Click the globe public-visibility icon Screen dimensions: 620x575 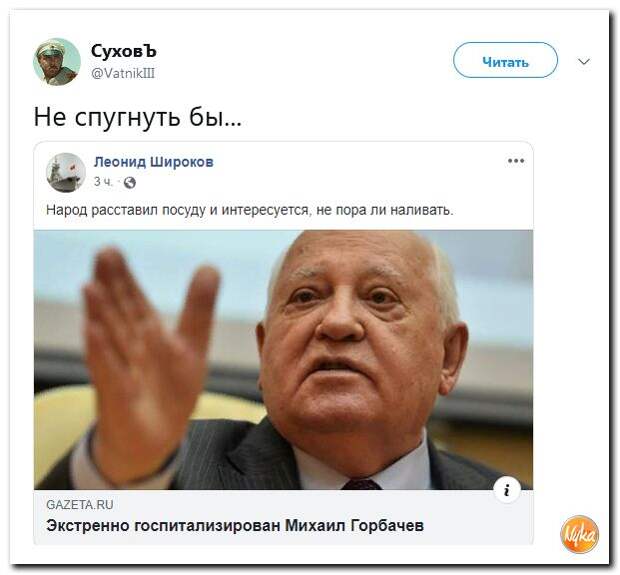[130, 182]
